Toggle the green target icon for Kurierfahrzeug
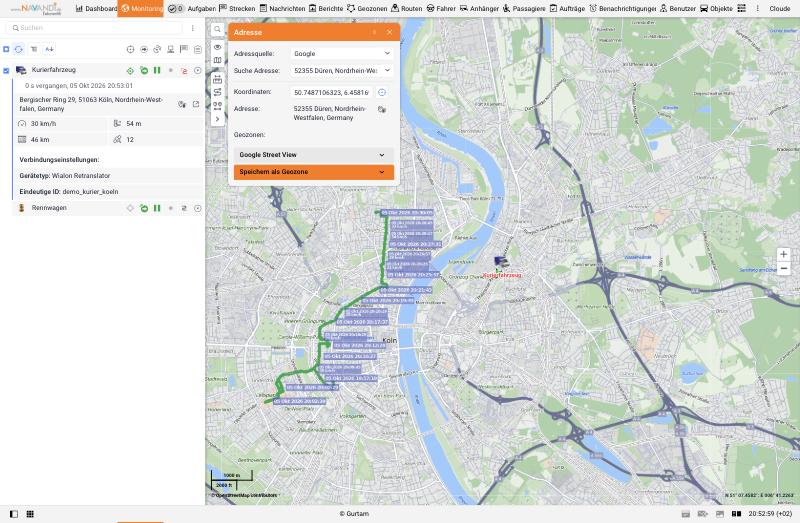Screen dimensions: 800x523 [130, 70]
